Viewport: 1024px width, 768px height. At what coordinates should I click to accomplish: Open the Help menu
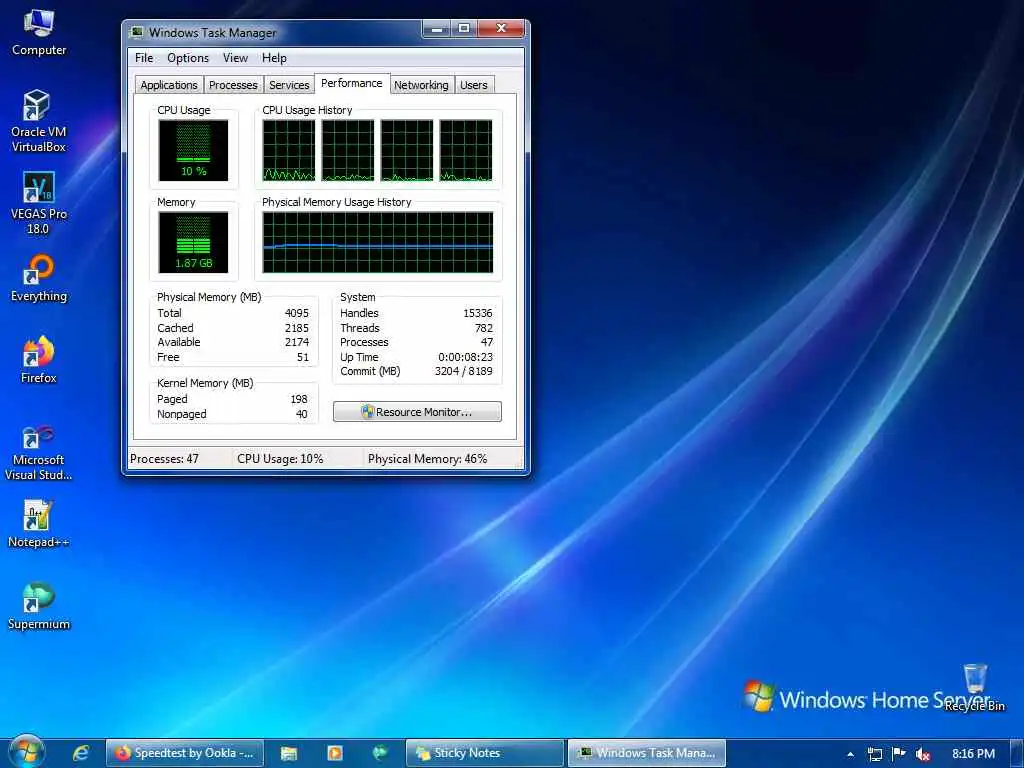coord(274,57)
